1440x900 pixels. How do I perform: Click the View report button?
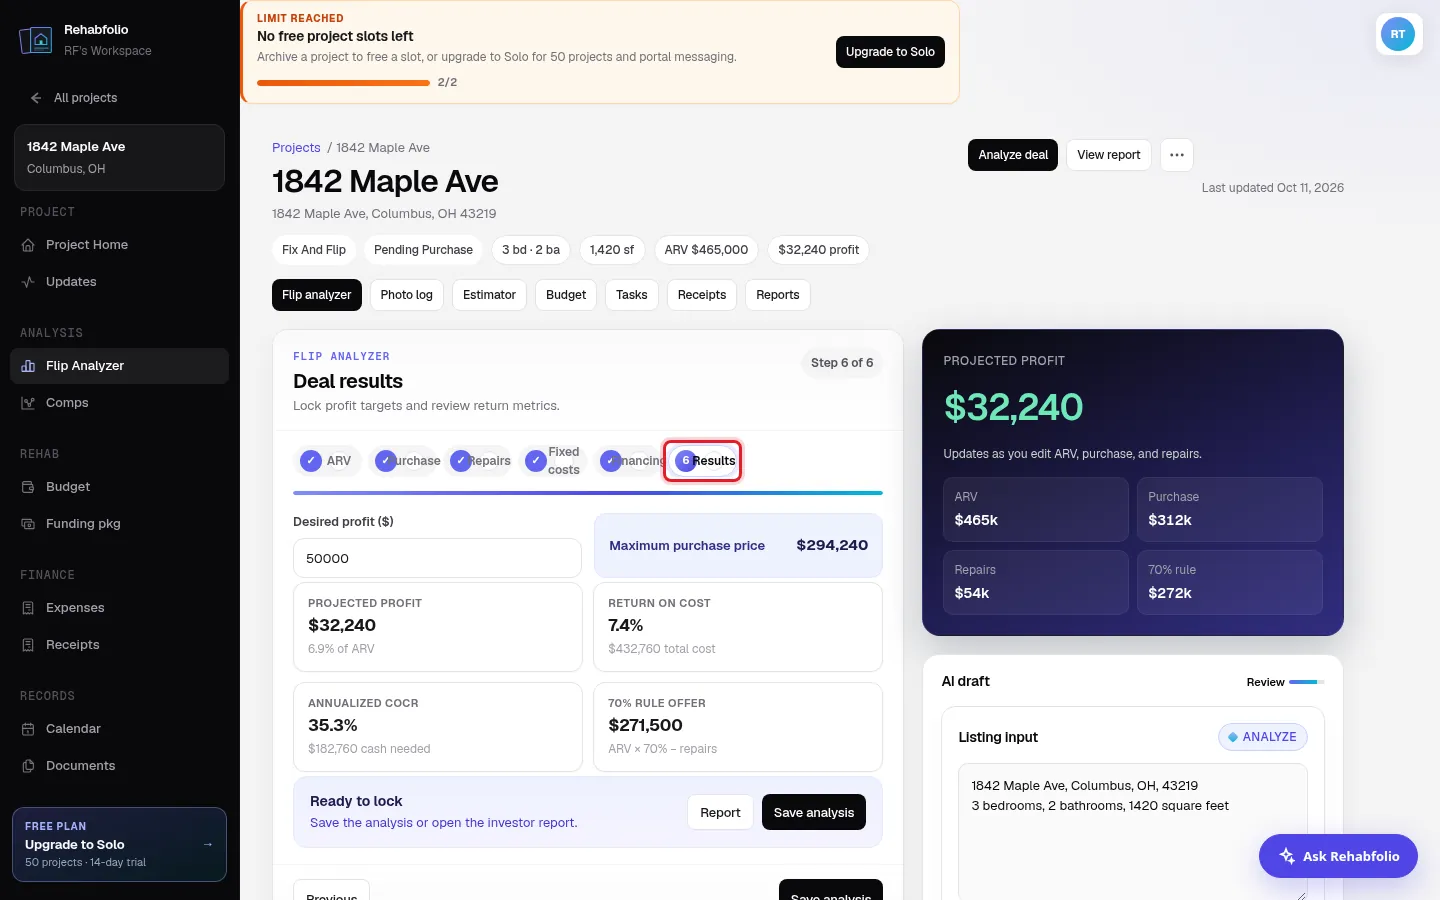[1109, 155]
